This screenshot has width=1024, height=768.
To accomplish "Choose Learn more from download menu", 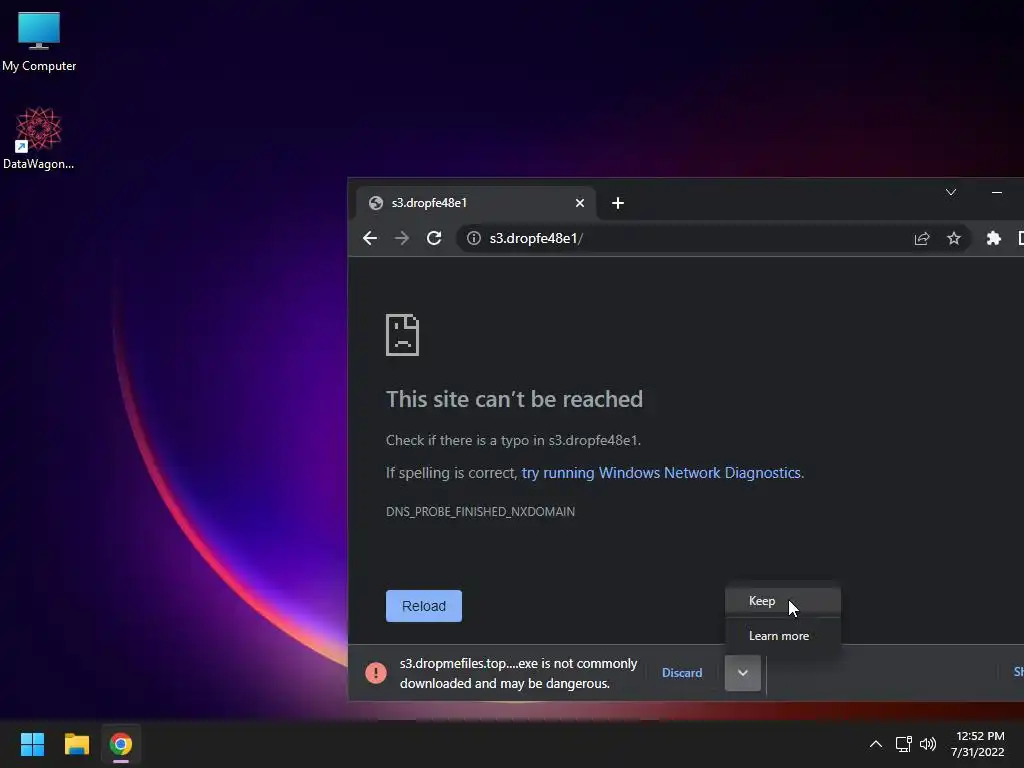I will [783, 635].
